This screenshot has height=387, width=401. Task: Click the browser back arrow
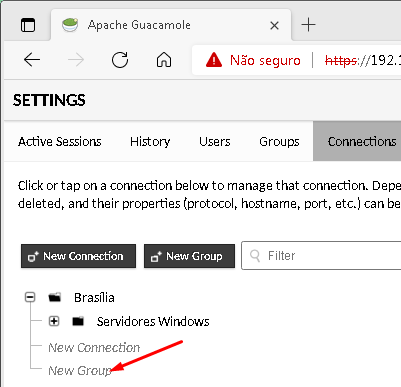point(32,60)
